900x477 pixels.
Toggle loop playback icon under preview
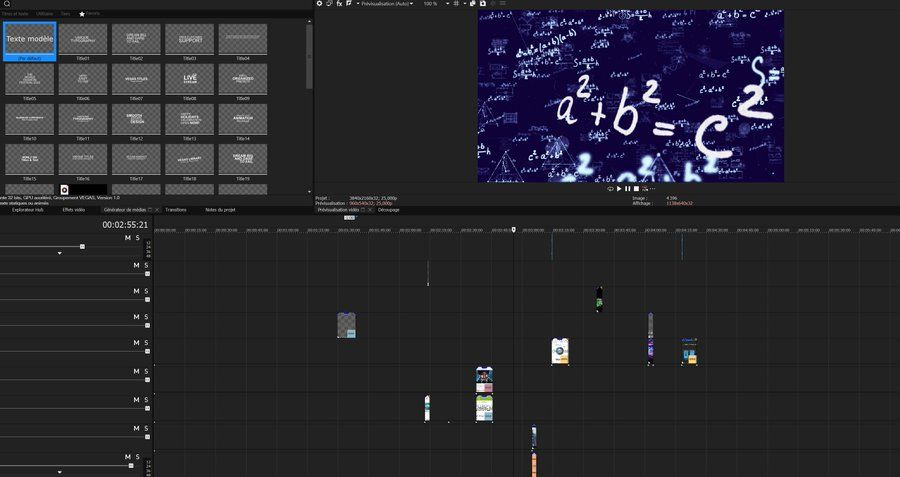[610, 188]
